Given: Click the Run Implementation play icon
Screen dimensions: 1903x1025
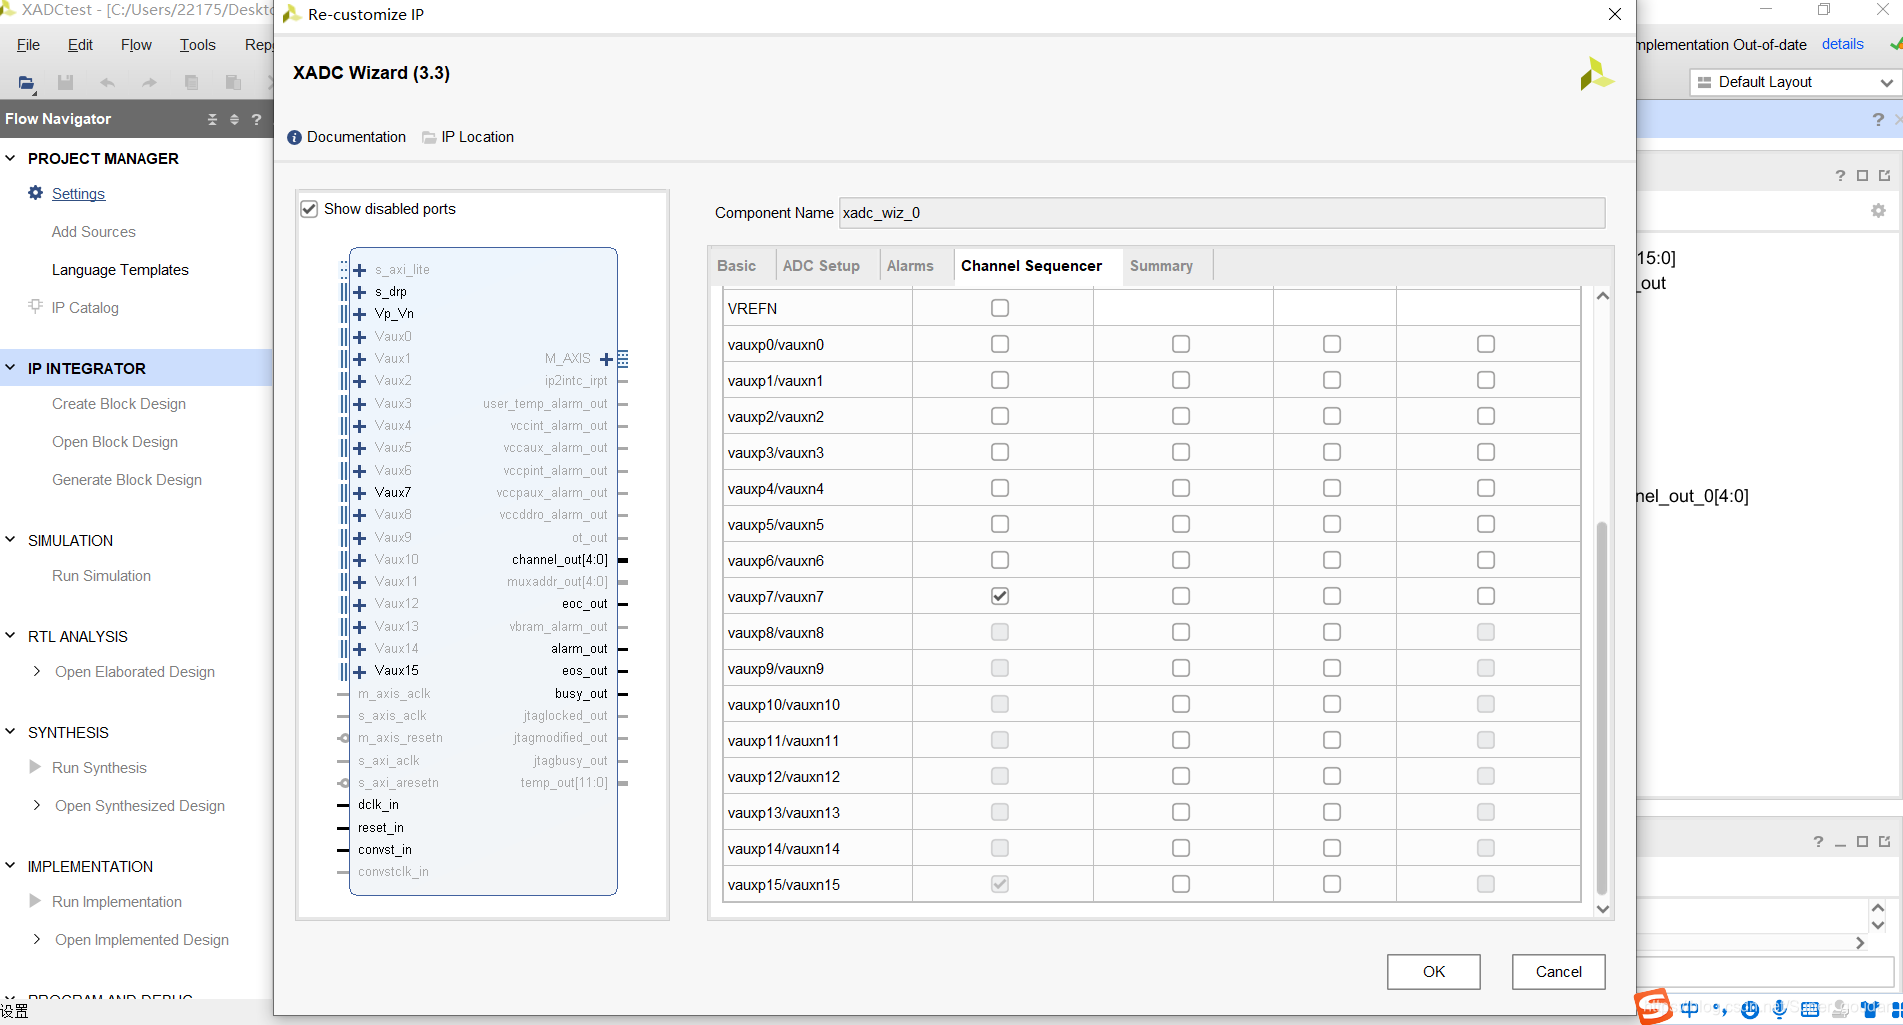Looking at the screenshot, I should tap(35, 901).
